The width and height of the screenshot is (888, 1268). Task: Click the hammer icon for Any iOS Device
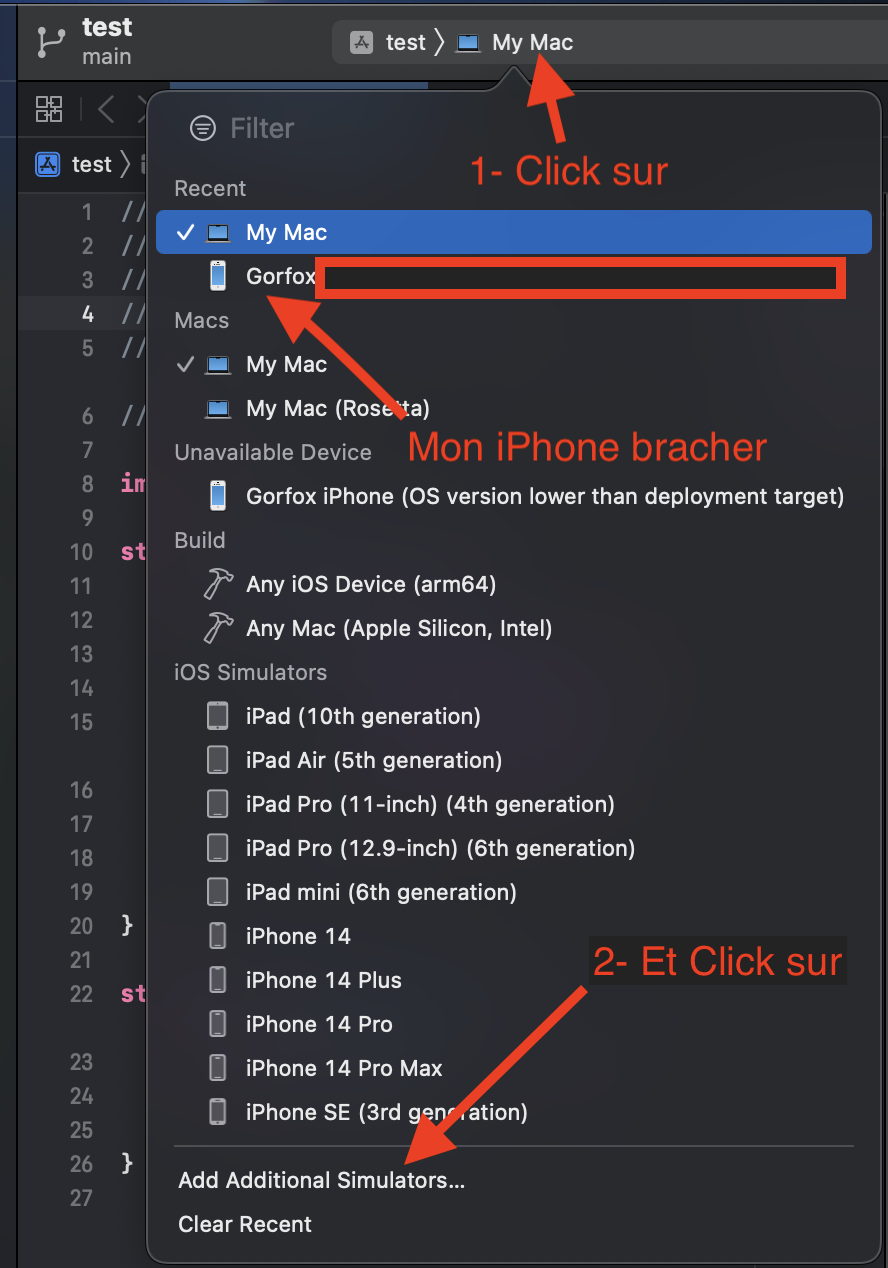pos(217,584)
